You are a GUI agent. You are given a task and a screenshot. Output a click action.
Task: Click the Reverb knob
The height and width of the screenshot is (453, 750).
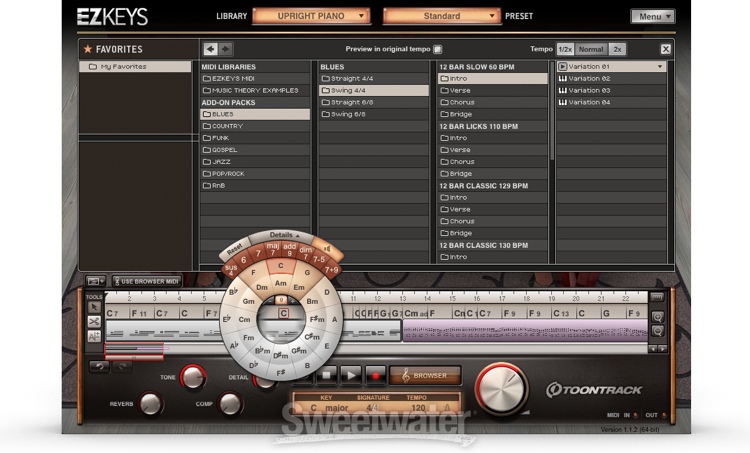click(151, 404)
